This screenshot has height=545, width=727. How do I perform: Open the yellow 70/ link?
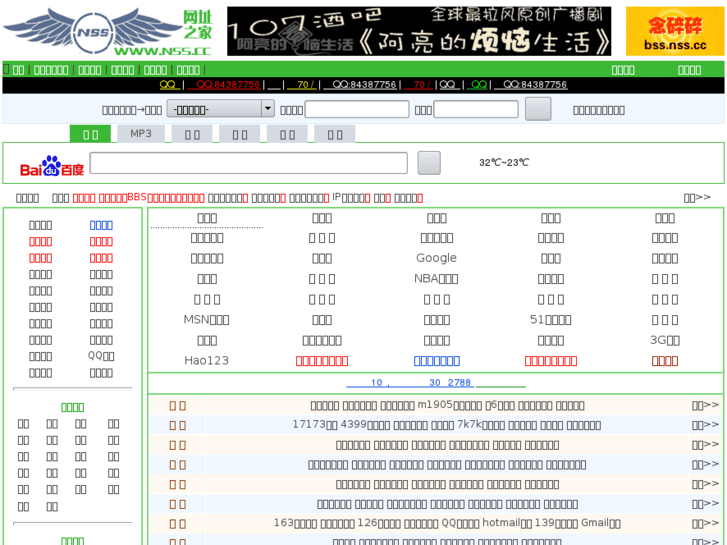tap(302, 84)
